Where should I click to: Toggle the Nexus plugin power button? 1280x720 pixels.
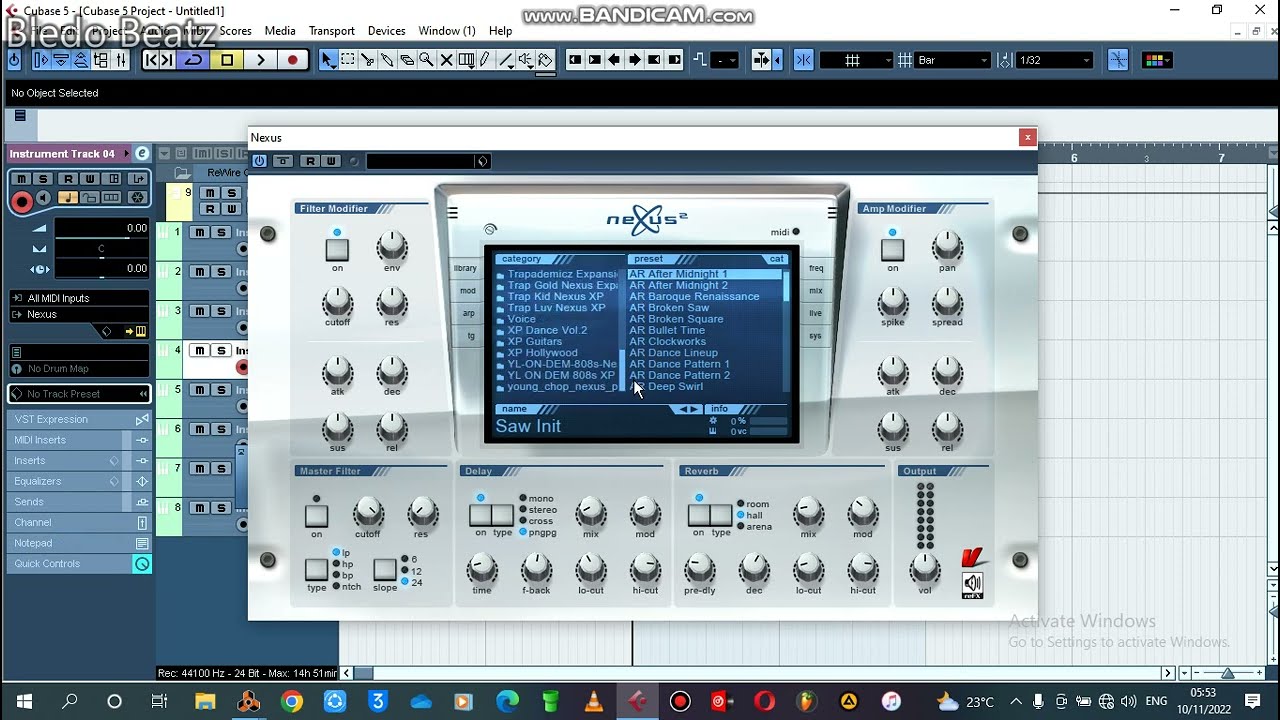[259, 161]
